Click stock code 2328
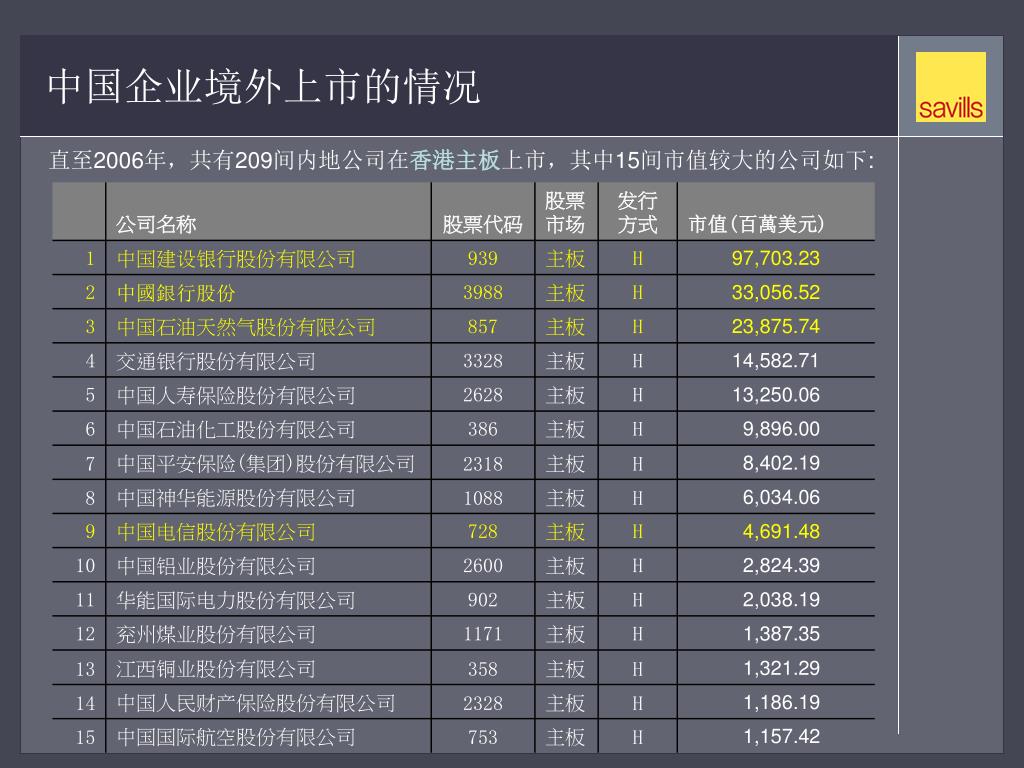1024x768 pixels. pyautogui.click(x=483, y=703)
